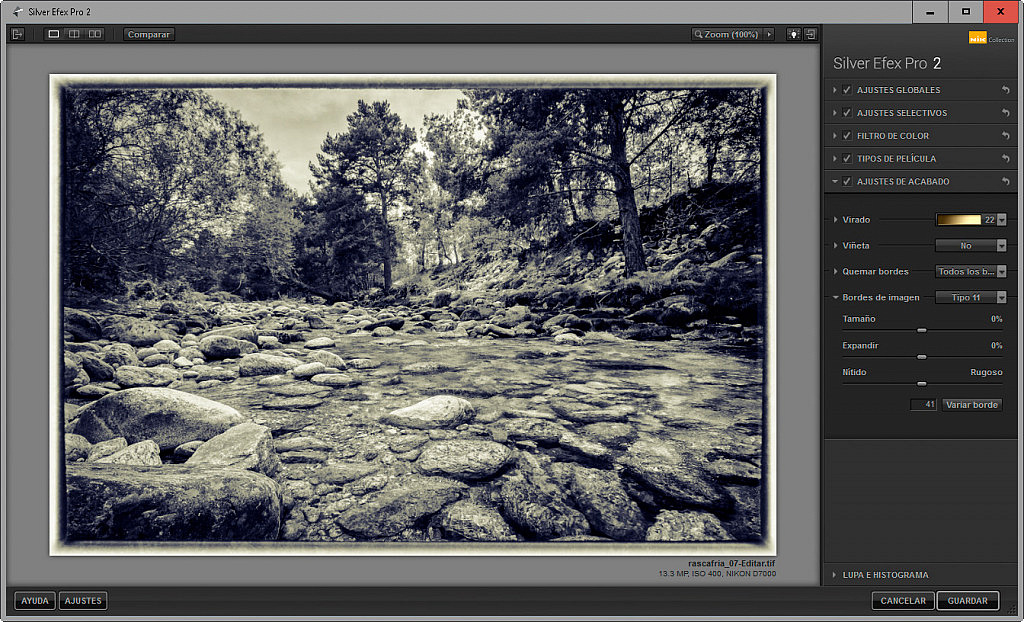1024x622 pixels.
Task: Open the Bordes de imagen Tipo 11 dropdown
Action: pos(970,296)
